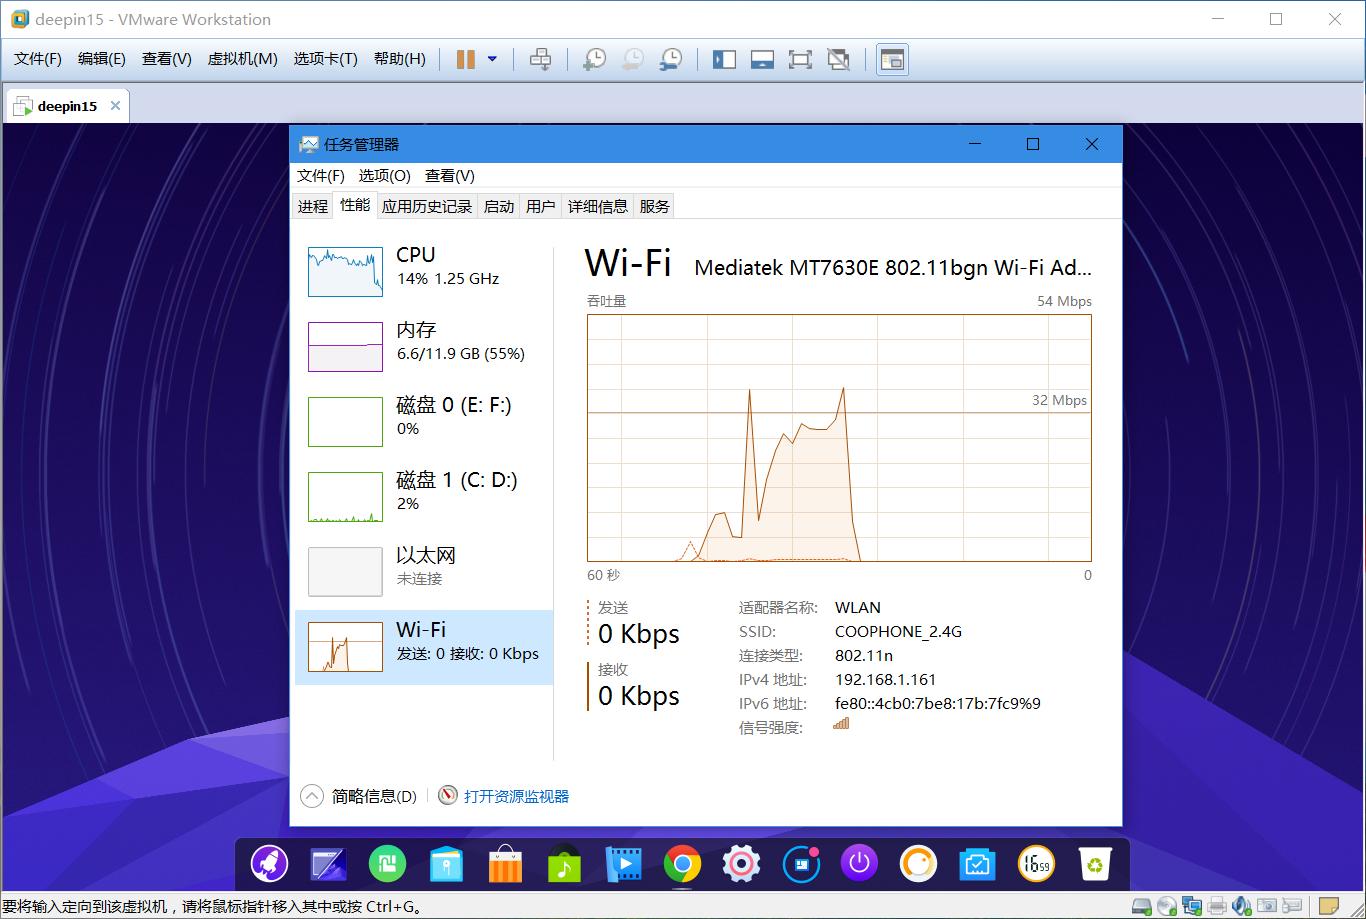Open the 文件(F) menu in Task Manager

point(320,175)
